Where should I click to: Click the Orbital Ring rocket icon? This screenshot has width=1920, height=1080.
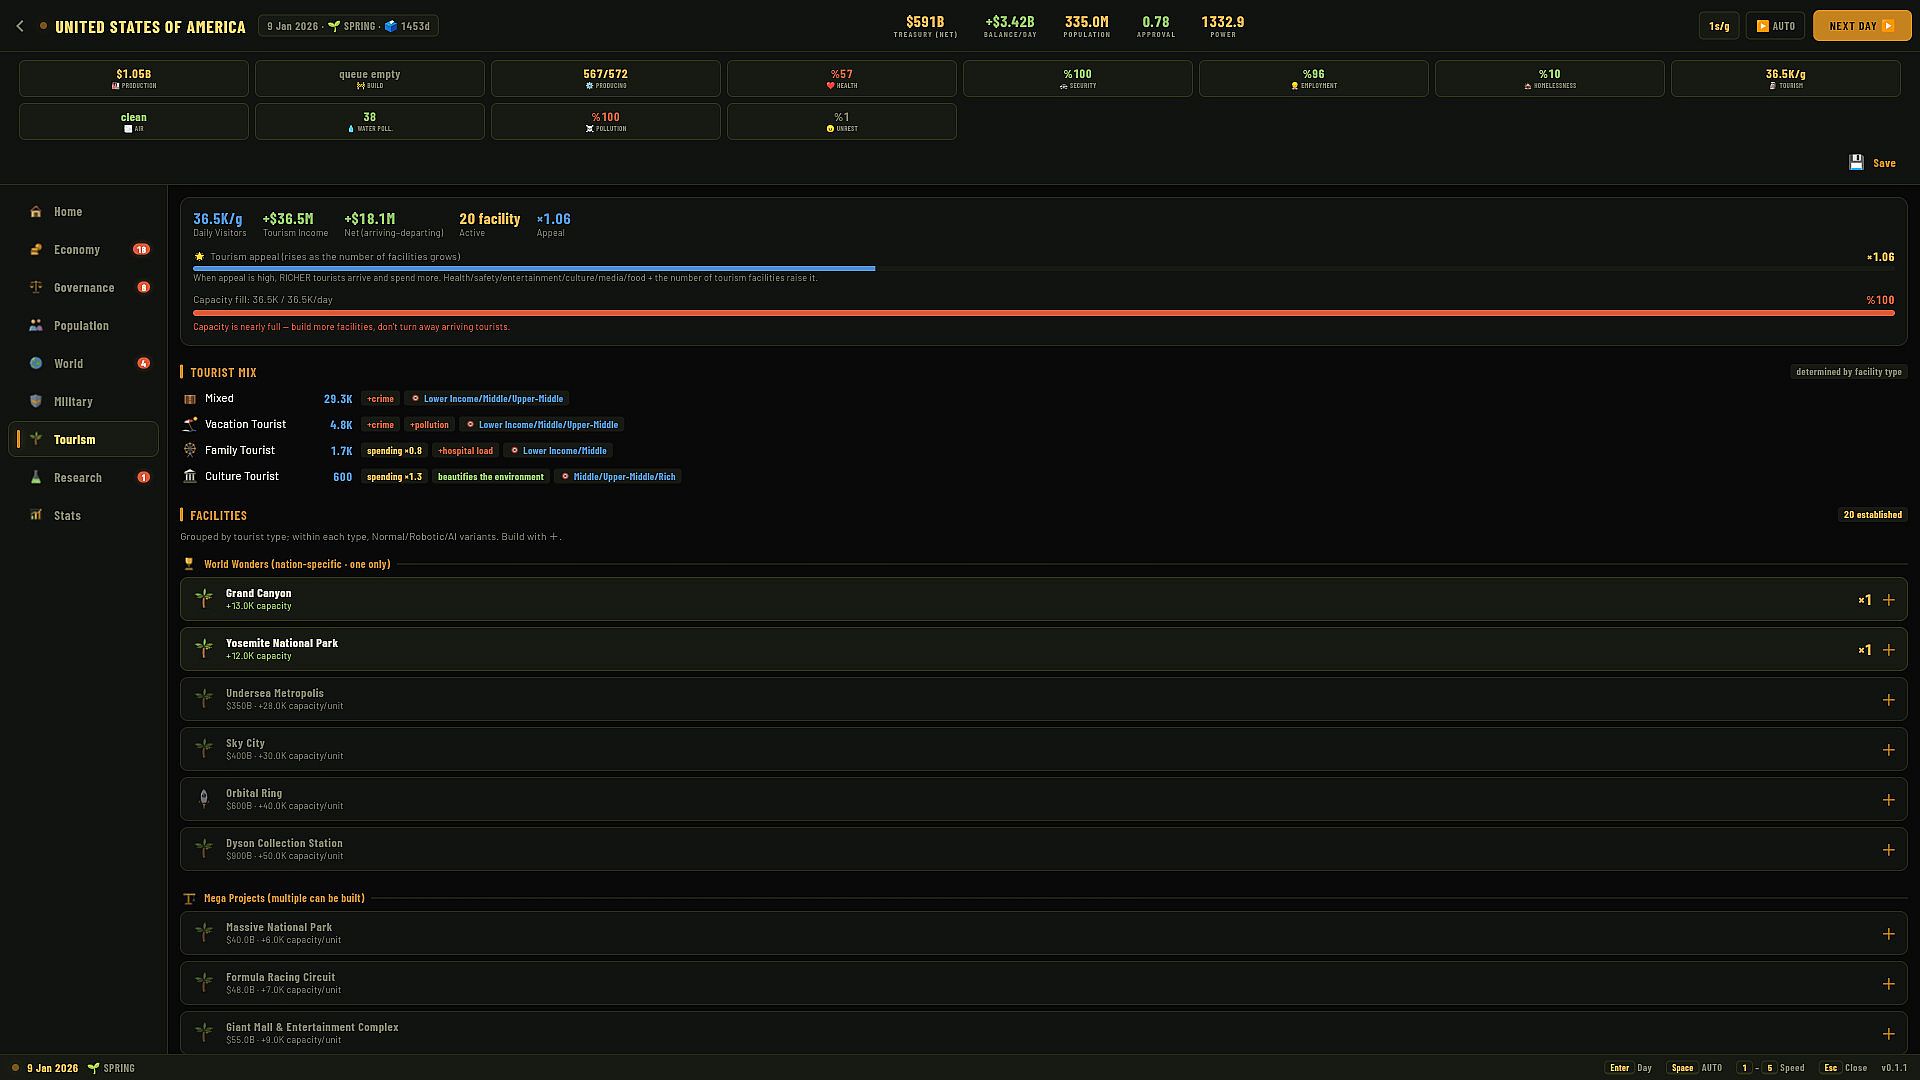click(x=204, y=799)
